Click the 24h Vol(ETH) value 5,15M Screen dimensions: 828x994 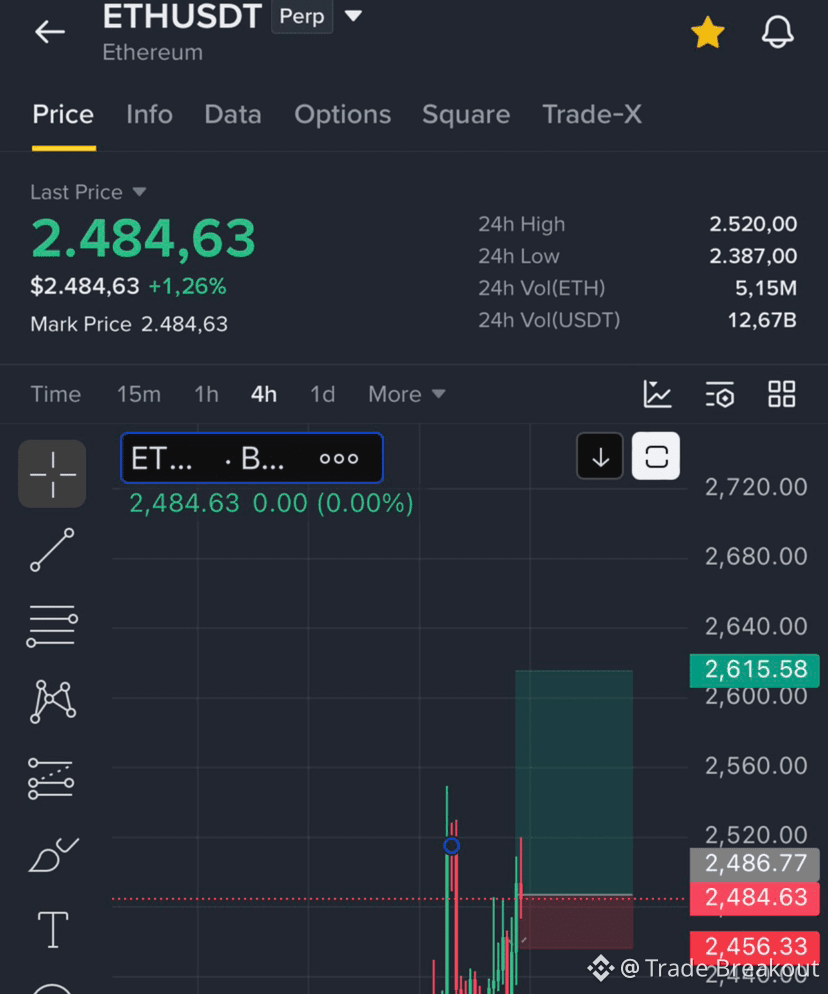[x=766, y=288]
